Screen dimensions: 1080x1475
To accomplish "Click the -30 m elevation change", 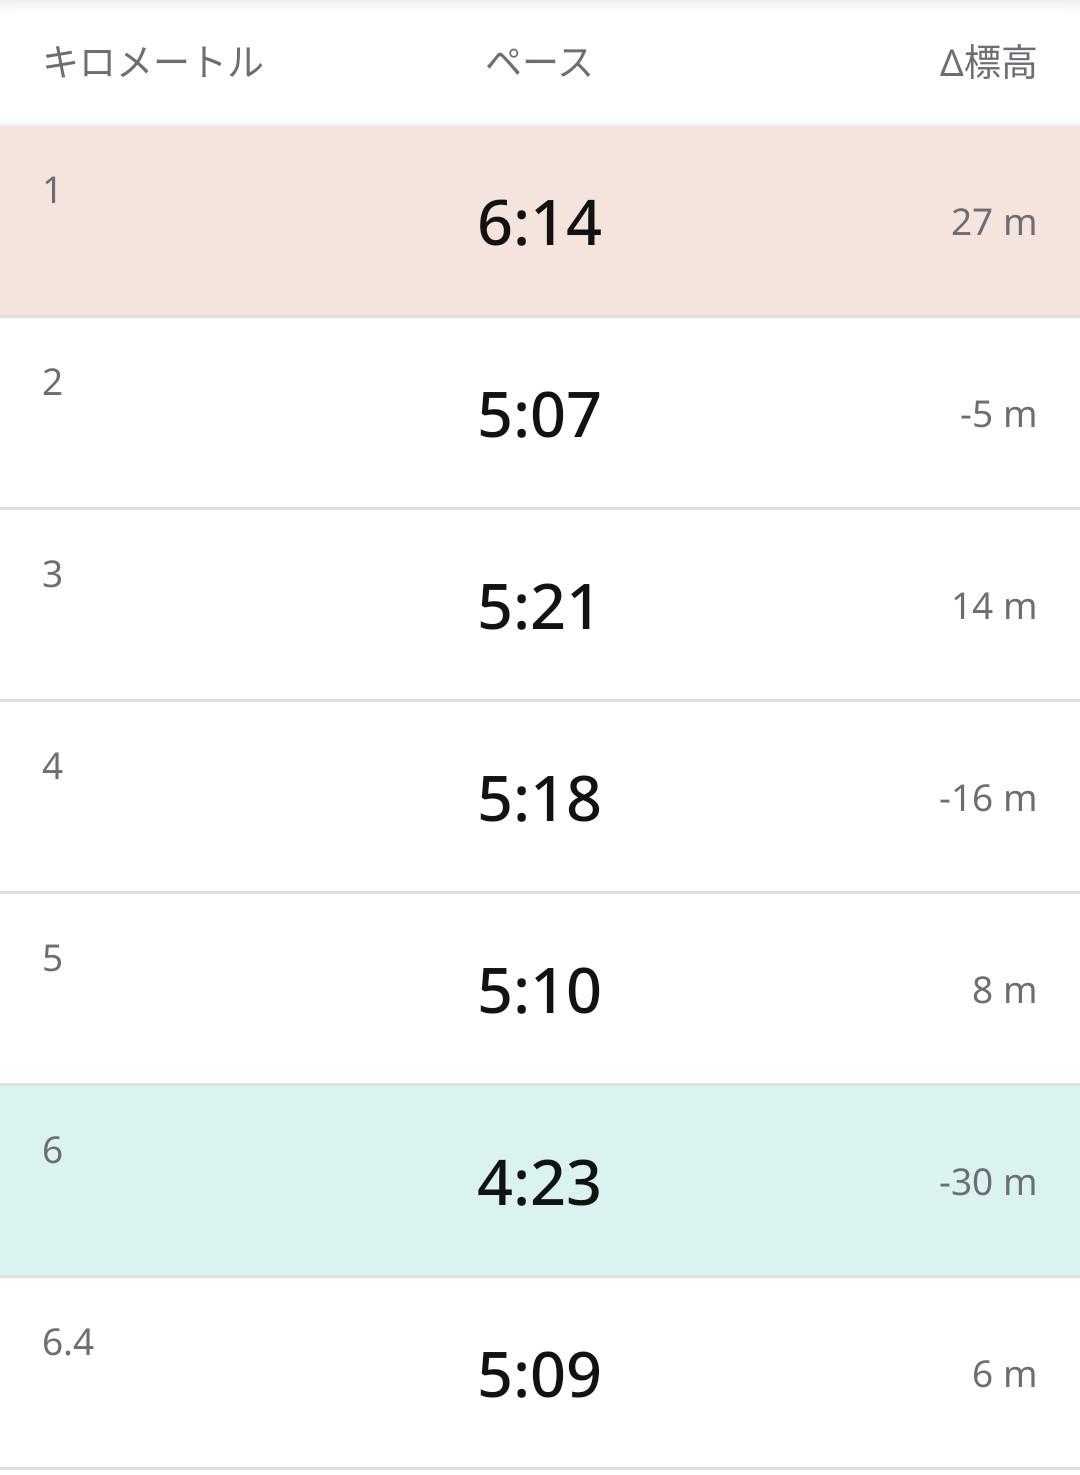I will (987, 1182).
